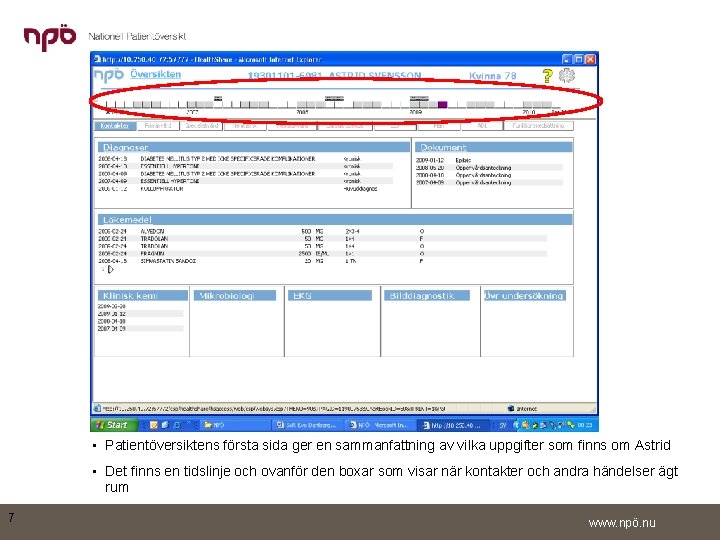
Task: Click the 2008 marker bar above timeline
Action: coord(334,98)
